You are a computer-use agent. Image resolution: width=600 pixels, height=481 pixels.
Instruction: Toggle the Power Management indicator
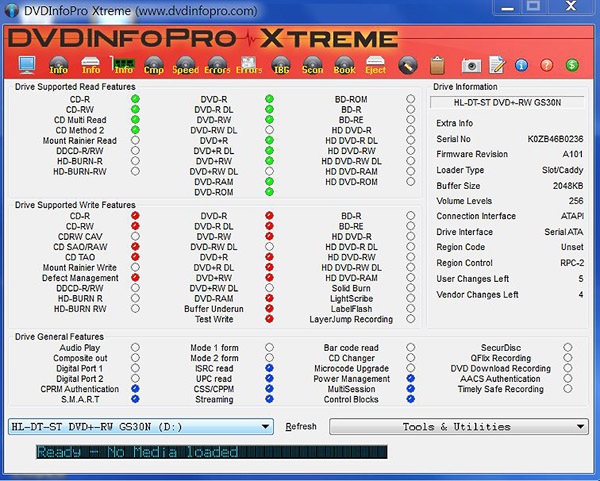tap(411, 378)
